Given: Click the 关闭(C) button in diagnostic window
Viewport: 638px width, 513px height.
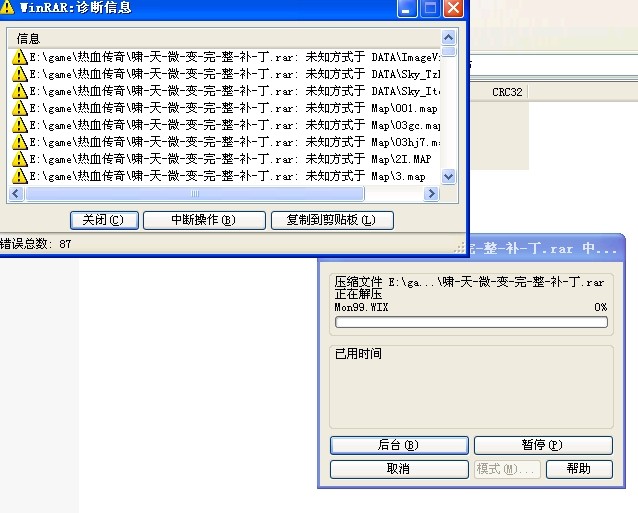Looking at the screenshot, I should tap(104, 220).
